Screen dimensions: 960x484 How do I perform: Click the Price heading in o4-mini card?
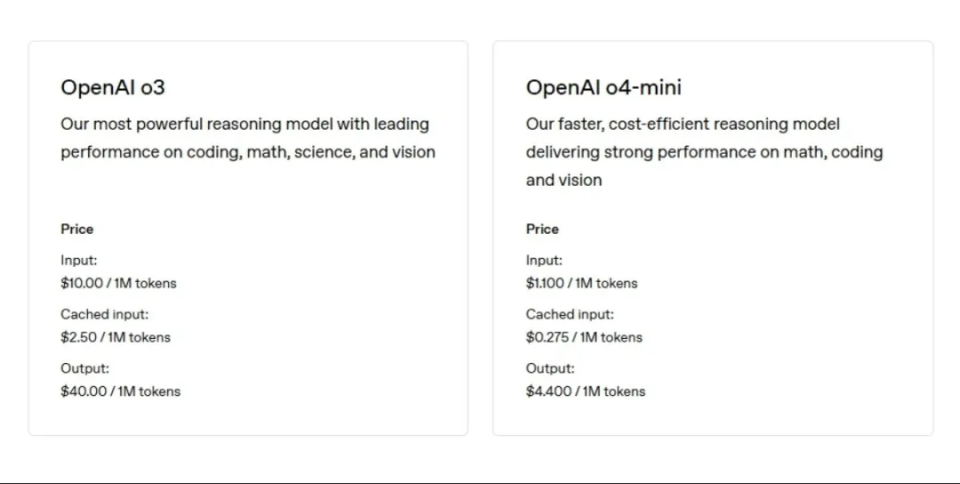pyautogui.click(x=543, y=229)
